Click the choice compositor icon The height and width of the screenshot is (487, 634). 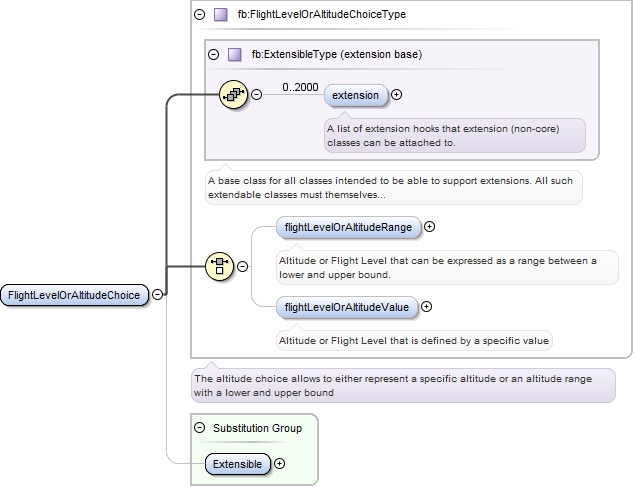click(219, 266)
